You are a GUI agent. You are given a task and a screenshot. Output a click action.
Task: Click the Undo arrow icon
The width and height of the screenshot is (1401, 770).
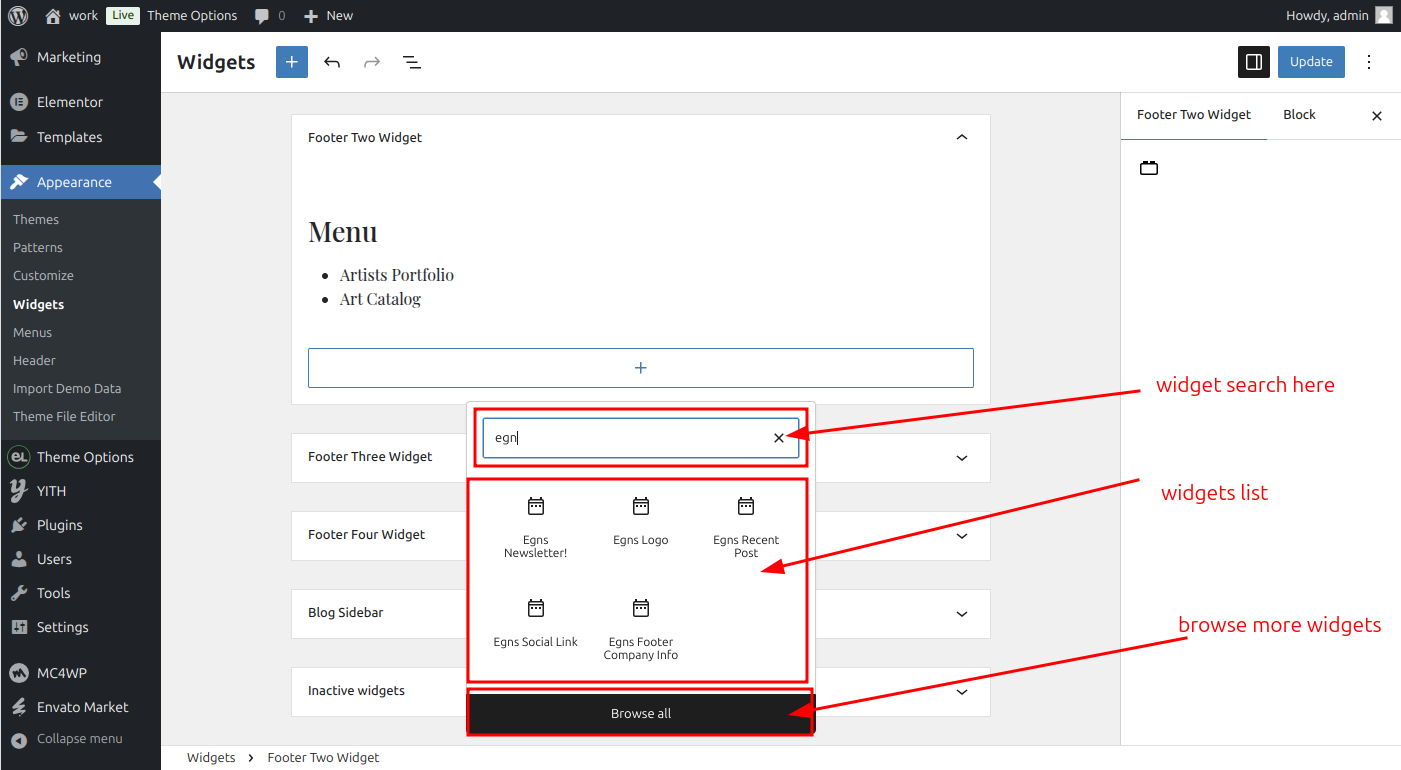tap(332, 62)
